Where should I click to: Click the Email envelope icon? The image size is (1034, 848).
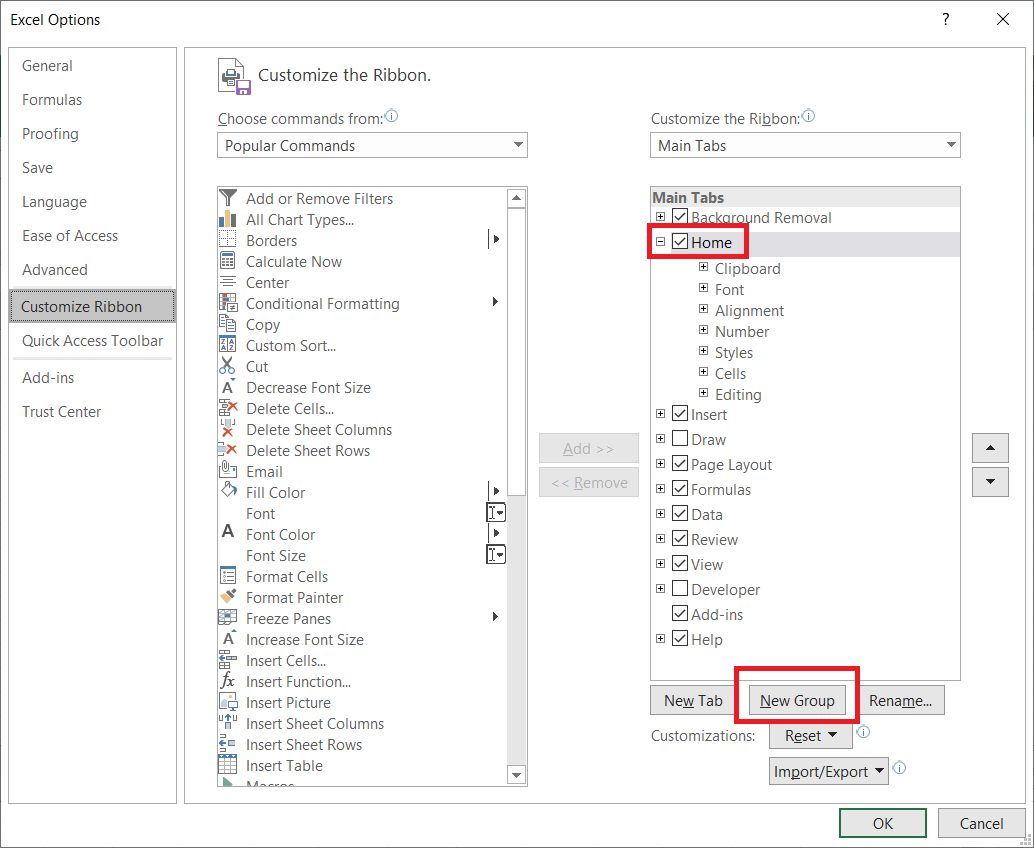coord(228,471)
